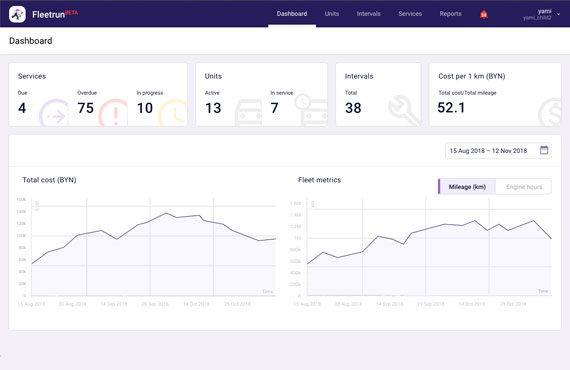Click the Overdue exclamation icon
Image resolution: width=570 pixels, height=370 pixels.
coord(113,113)
